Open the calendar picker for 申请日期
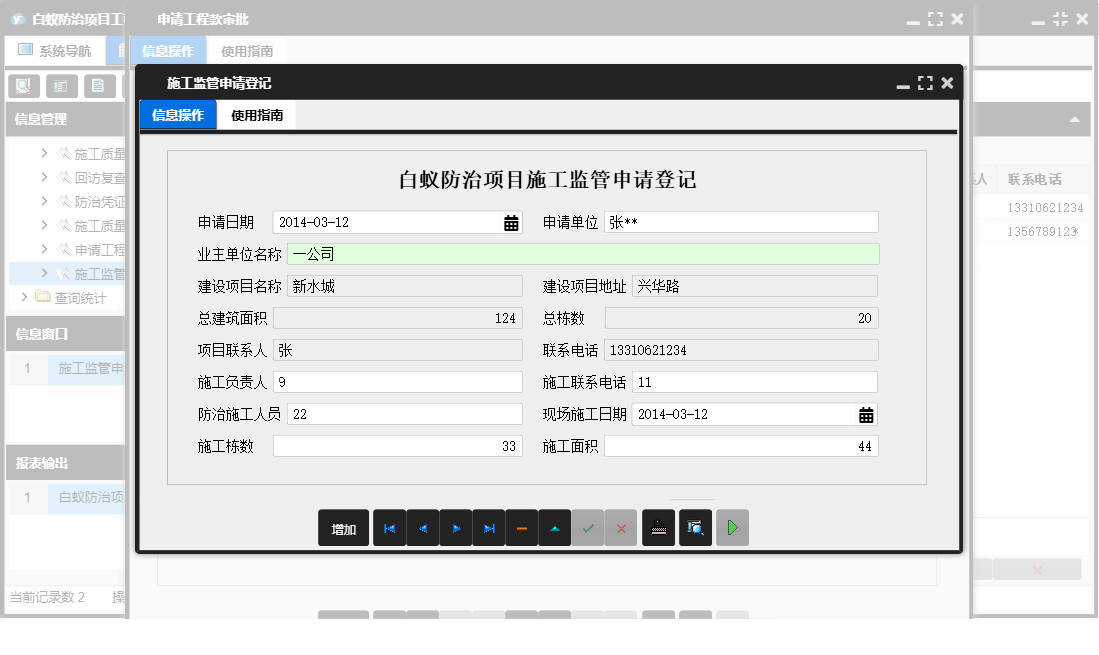 (511, 223)
